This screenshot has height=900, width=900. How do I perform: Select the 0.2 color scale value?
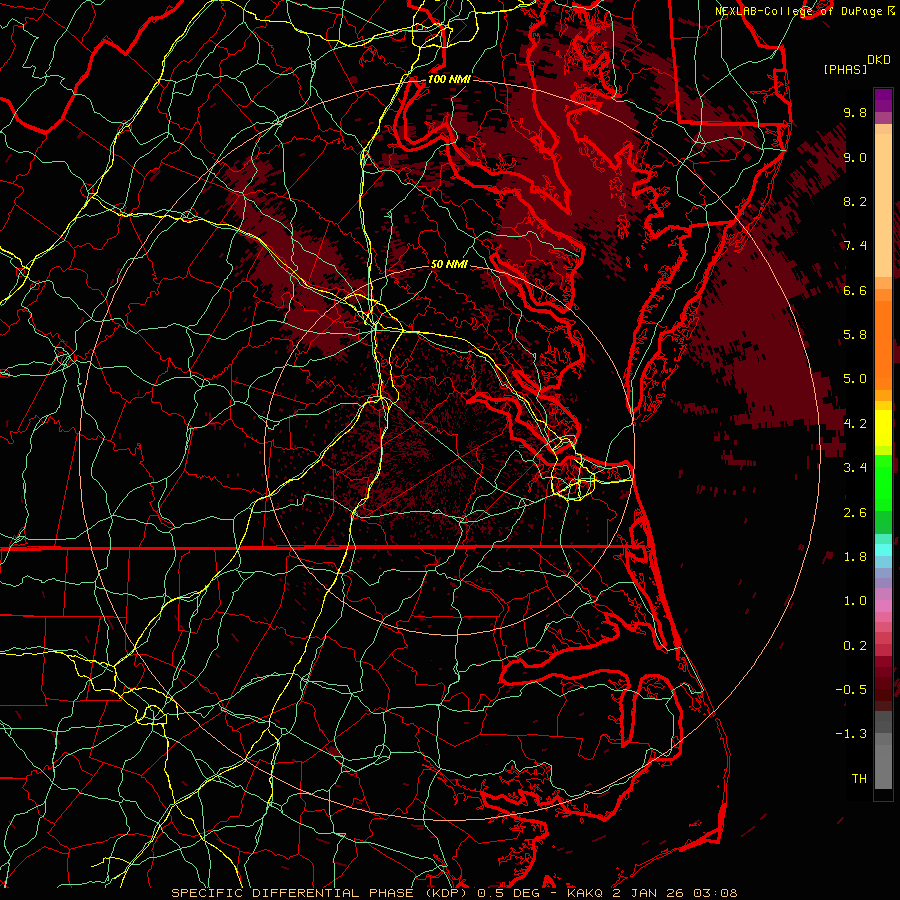(855, 646)
